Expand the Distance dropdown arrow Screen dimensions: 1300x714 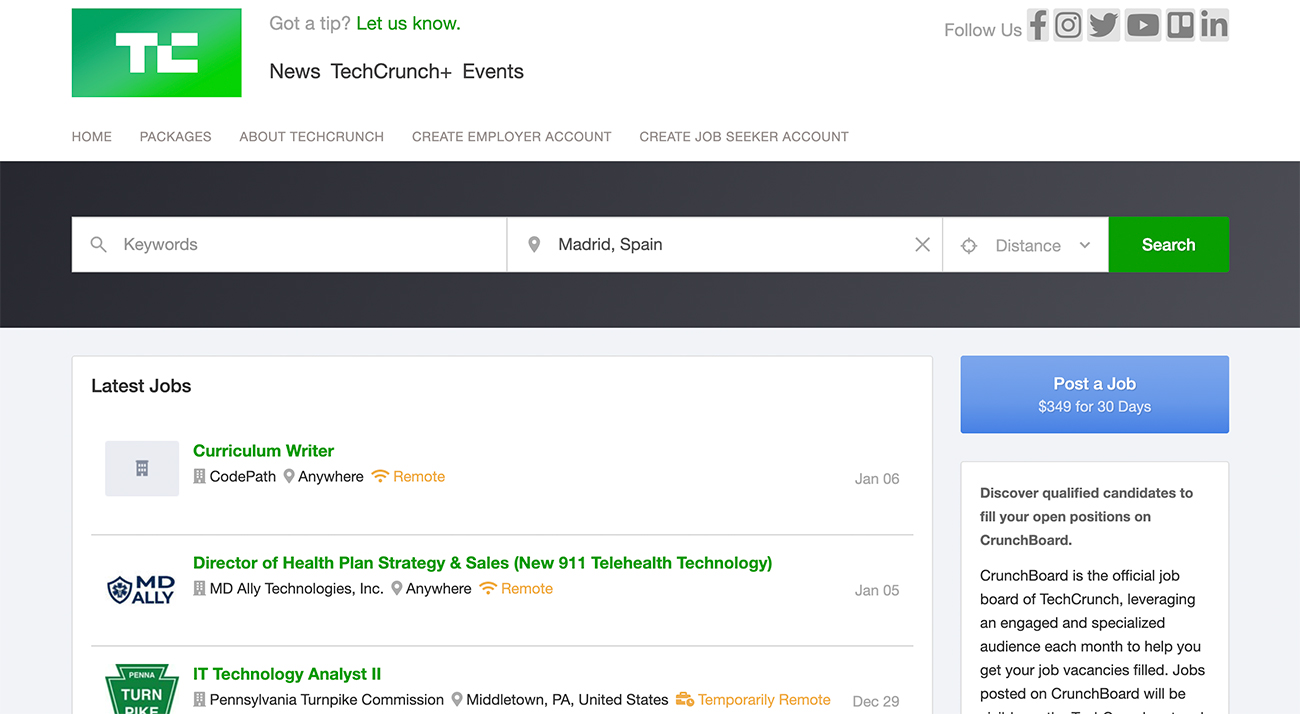(x=1084, y=245)
